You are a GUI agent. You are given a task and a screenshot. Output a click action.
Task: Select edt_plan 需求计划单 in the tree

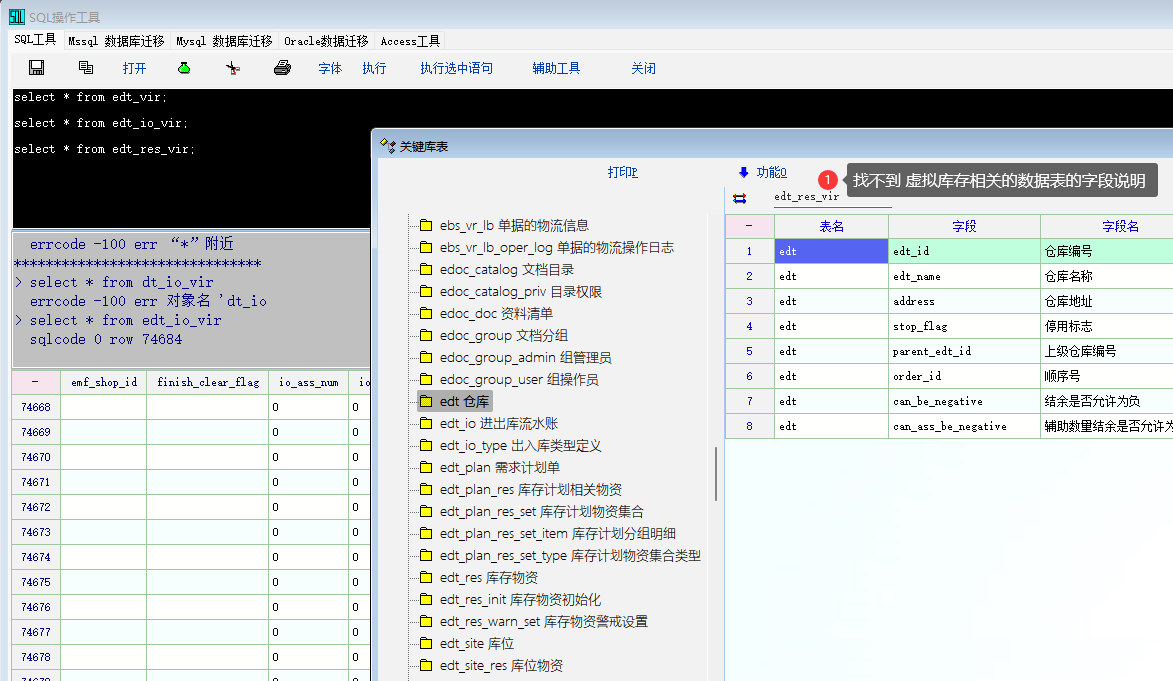[x=499, y=468]
